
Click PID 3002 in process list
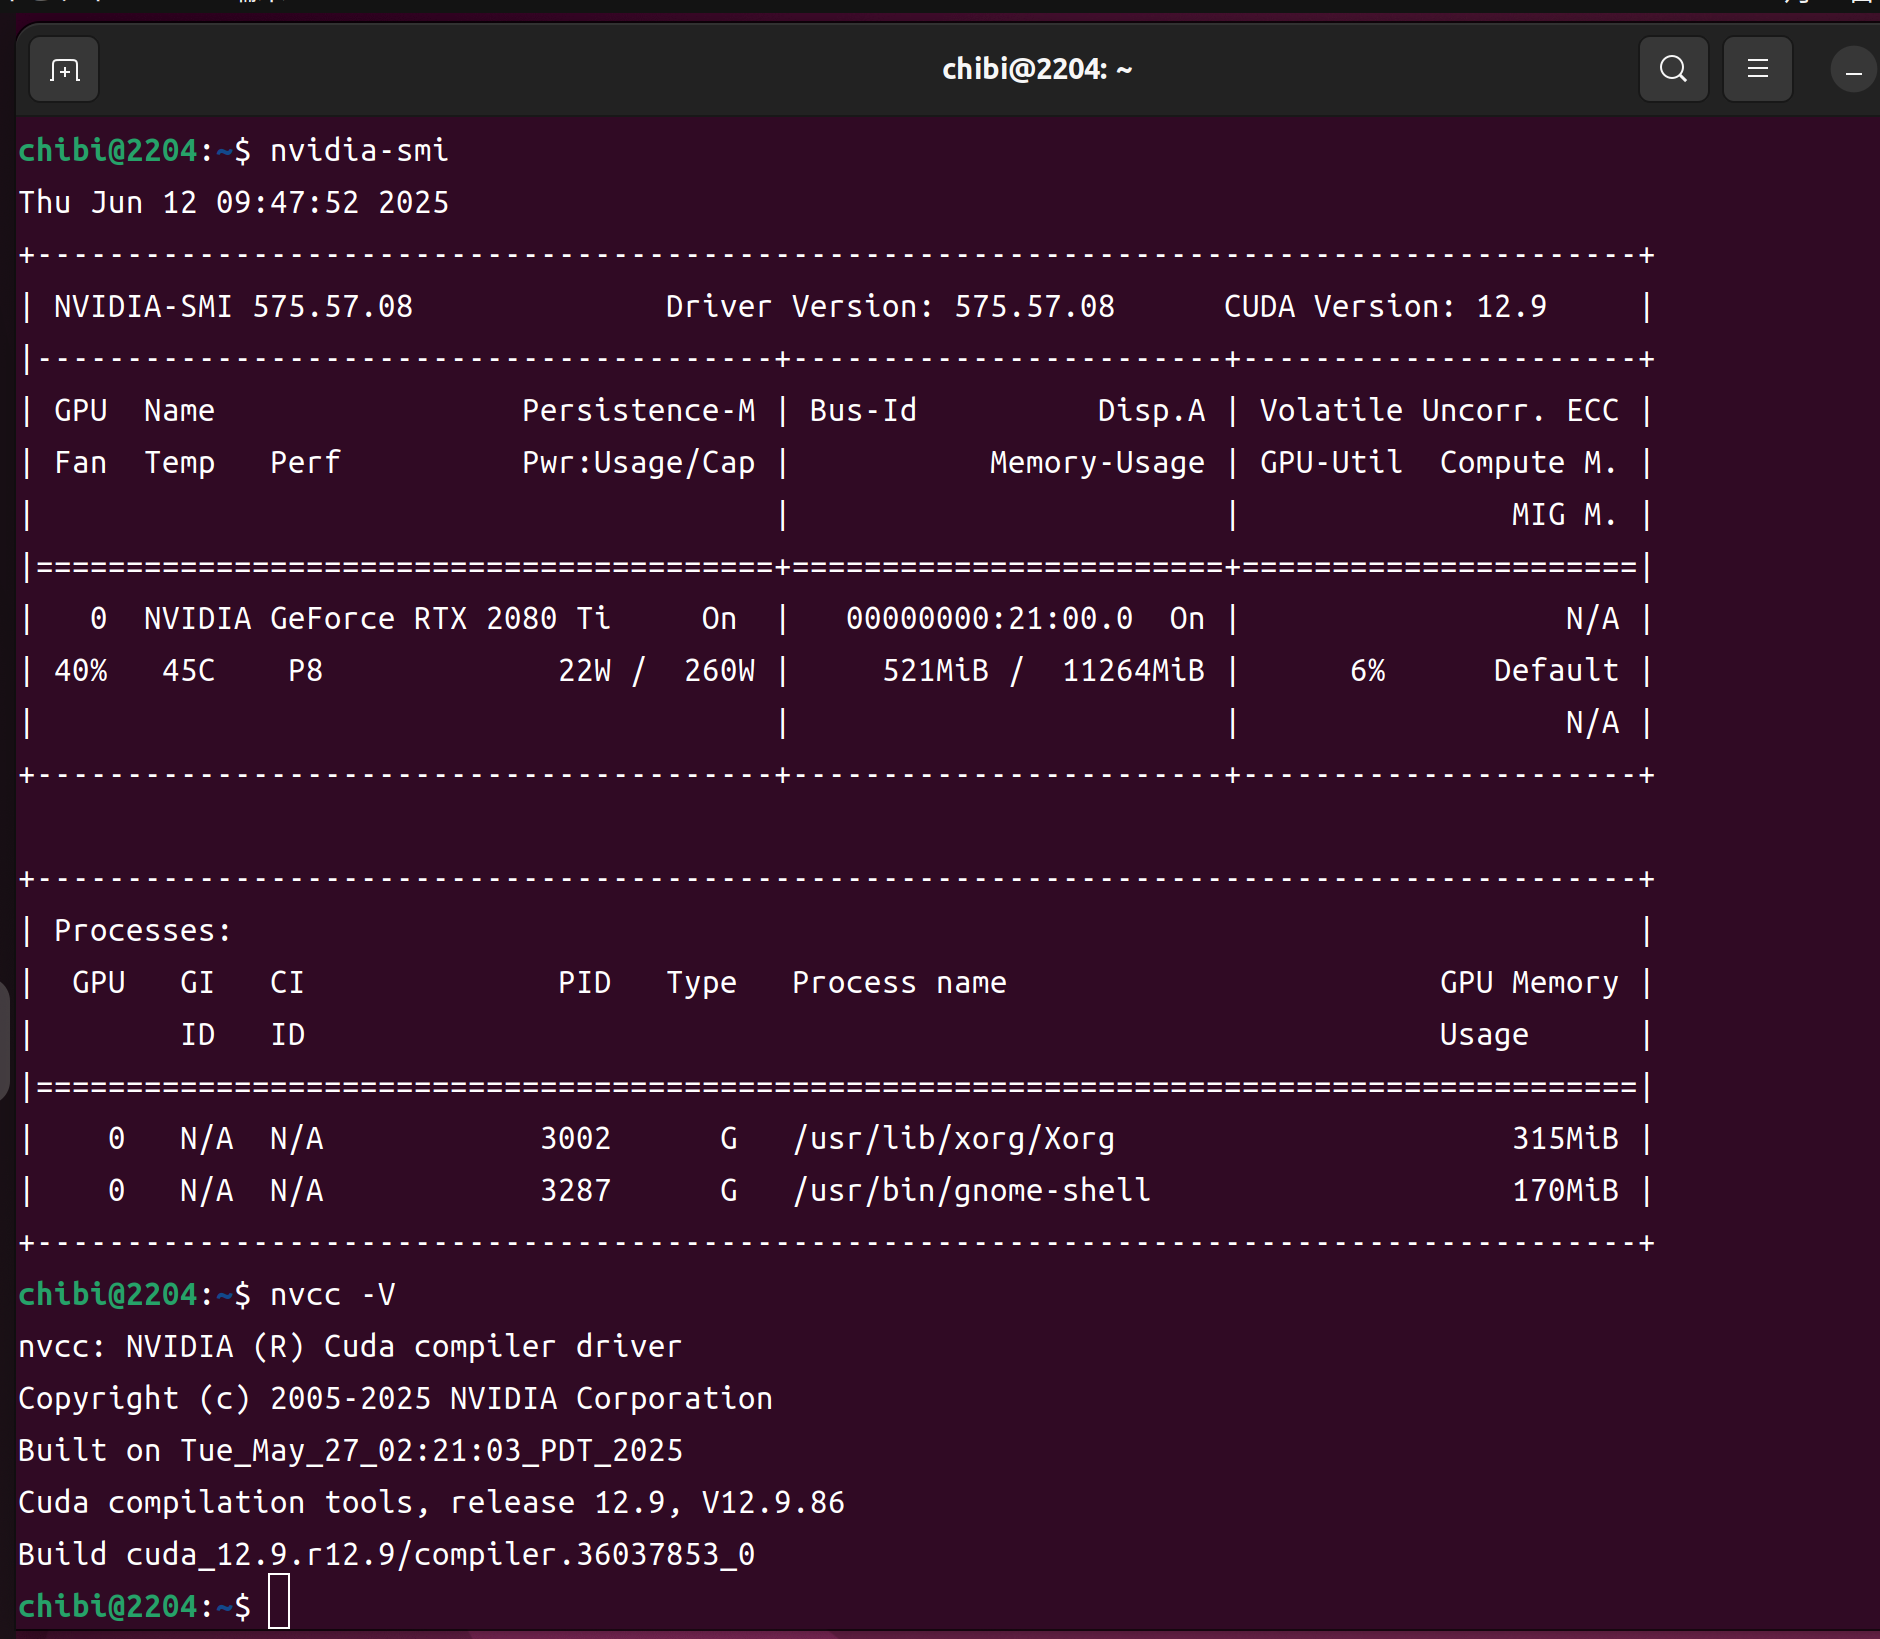tap(575, 1139)
